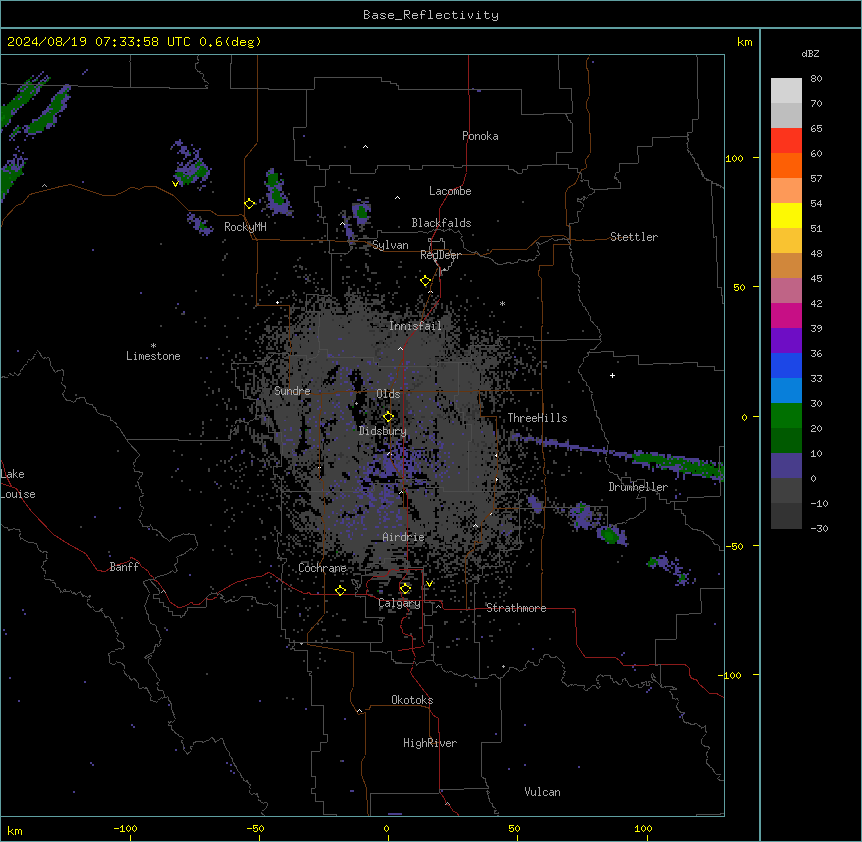The height and width of the screenshot is (842, 862).
Task: Click the yellow V marker northeast of Calgary
Action: coord(429,584)
